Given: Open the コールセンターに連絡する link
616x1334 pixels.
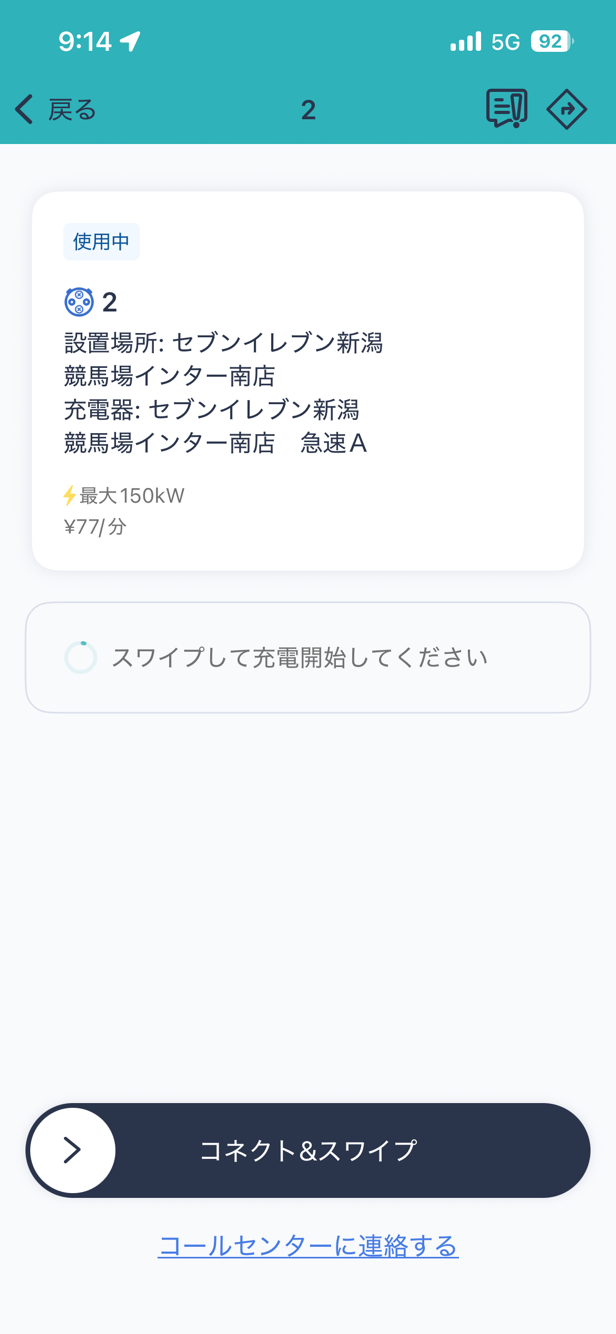Looking at the screenshot, I should (308, 1246).
